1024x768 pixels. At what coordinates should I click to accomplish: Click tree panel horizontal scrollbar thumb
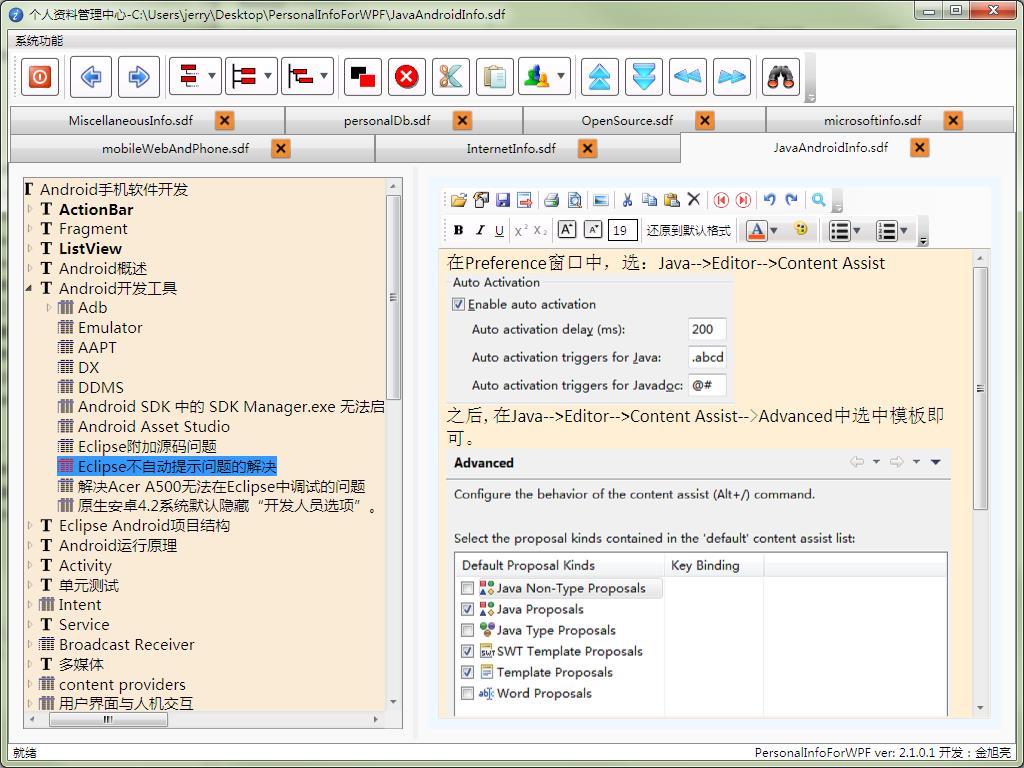point(108,720)
